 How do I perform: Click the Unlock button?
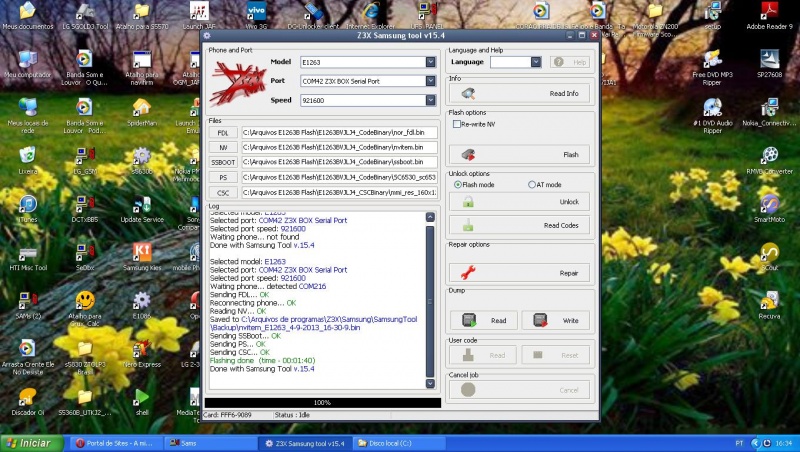(520, 202)
